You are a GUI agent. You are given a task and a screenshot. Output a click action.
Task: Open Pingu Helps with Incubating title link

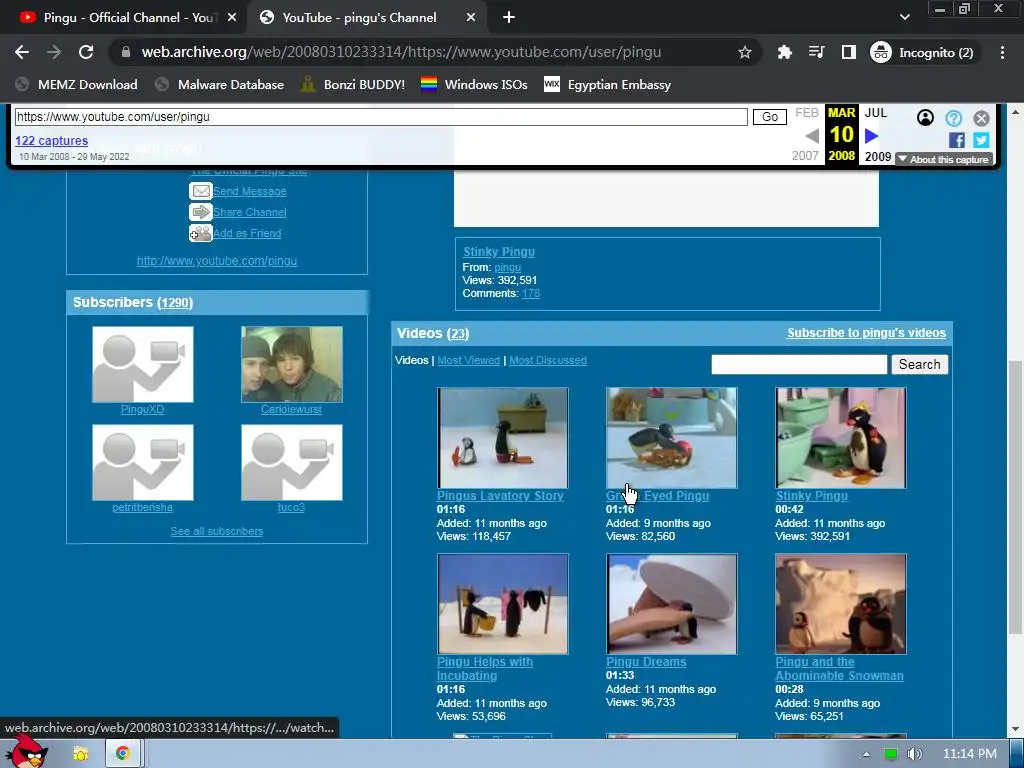(485, 669)
